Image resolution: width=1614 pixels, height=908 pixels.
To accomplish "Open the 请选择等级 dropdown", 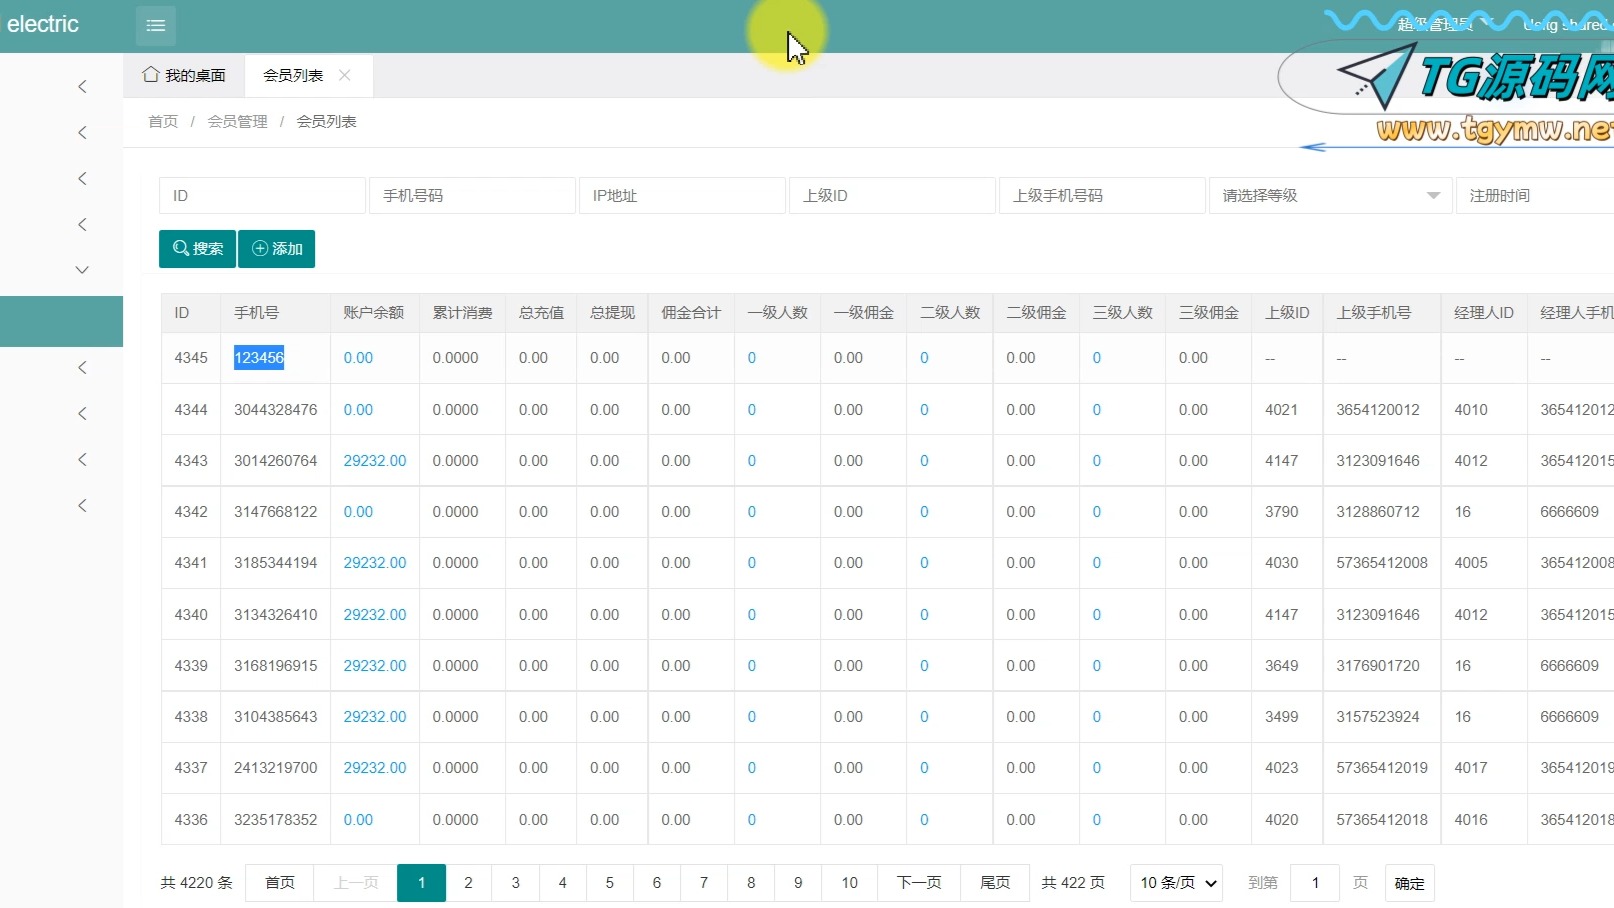I will 1330,195.
